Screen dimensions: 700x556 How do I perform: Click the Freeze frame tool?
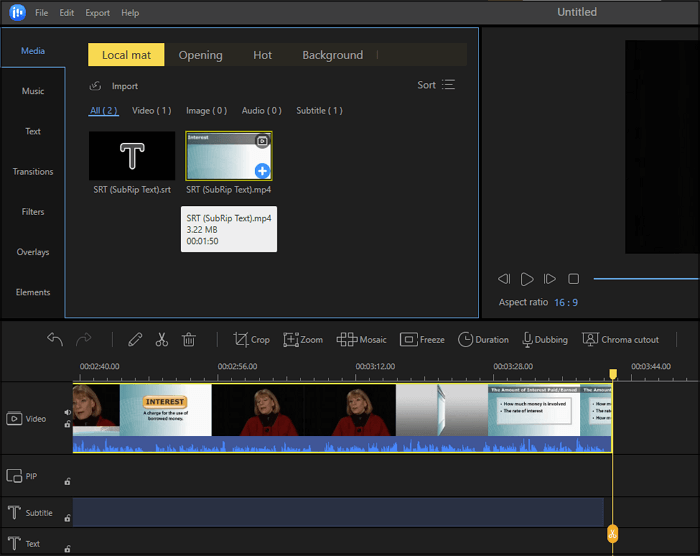pyautogui.click(x=422, y=340)
